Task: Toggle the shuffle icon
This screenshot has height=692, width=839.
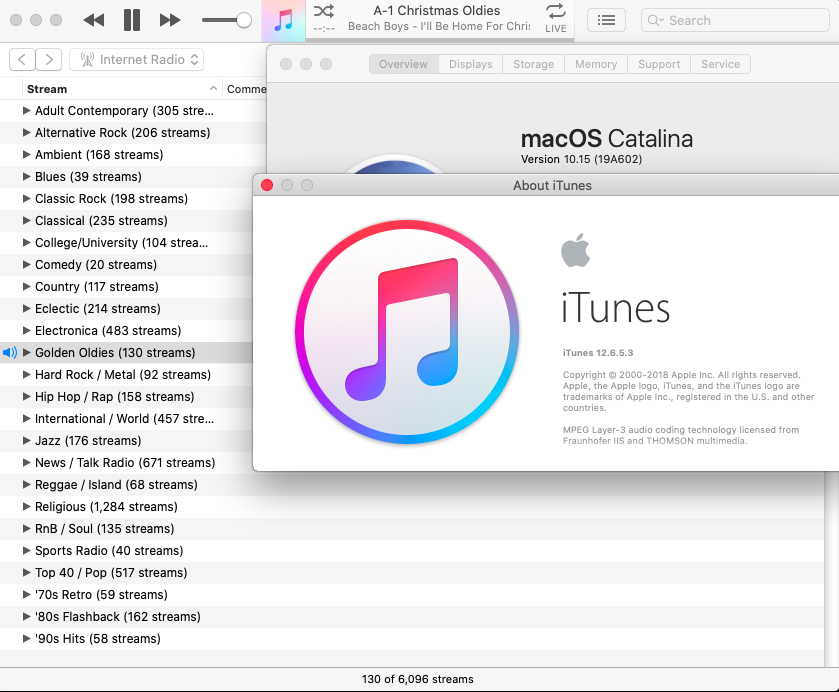Action: [x=324, y=11]
